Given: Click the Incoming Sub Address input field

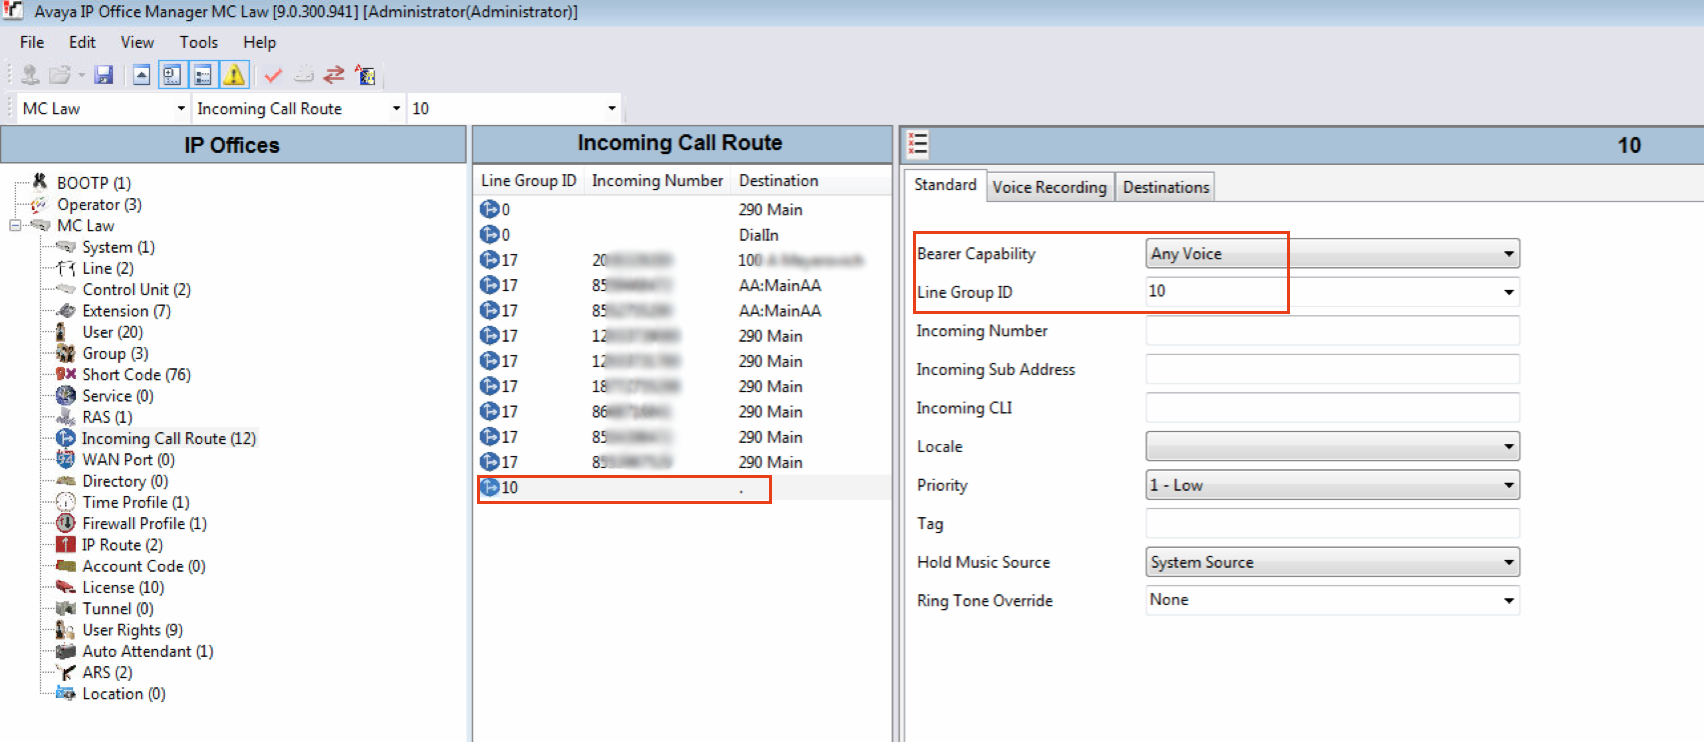Looking at the screenshot, I should tap(1332, 369).
